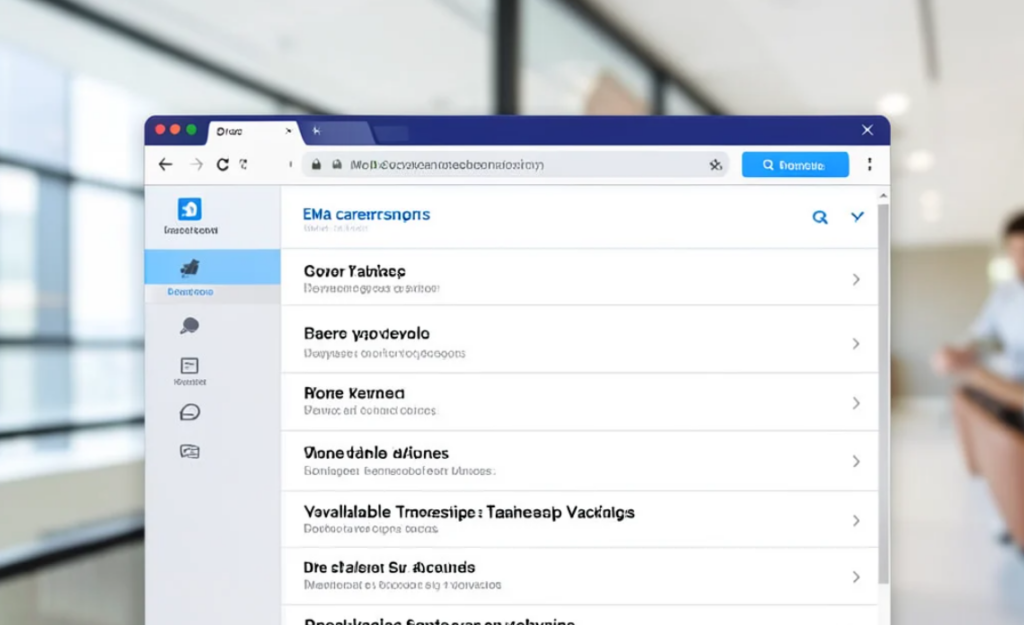Click the round chat sidebar icon
This screenshot has width=1024, height=625.
click(189, 412)
